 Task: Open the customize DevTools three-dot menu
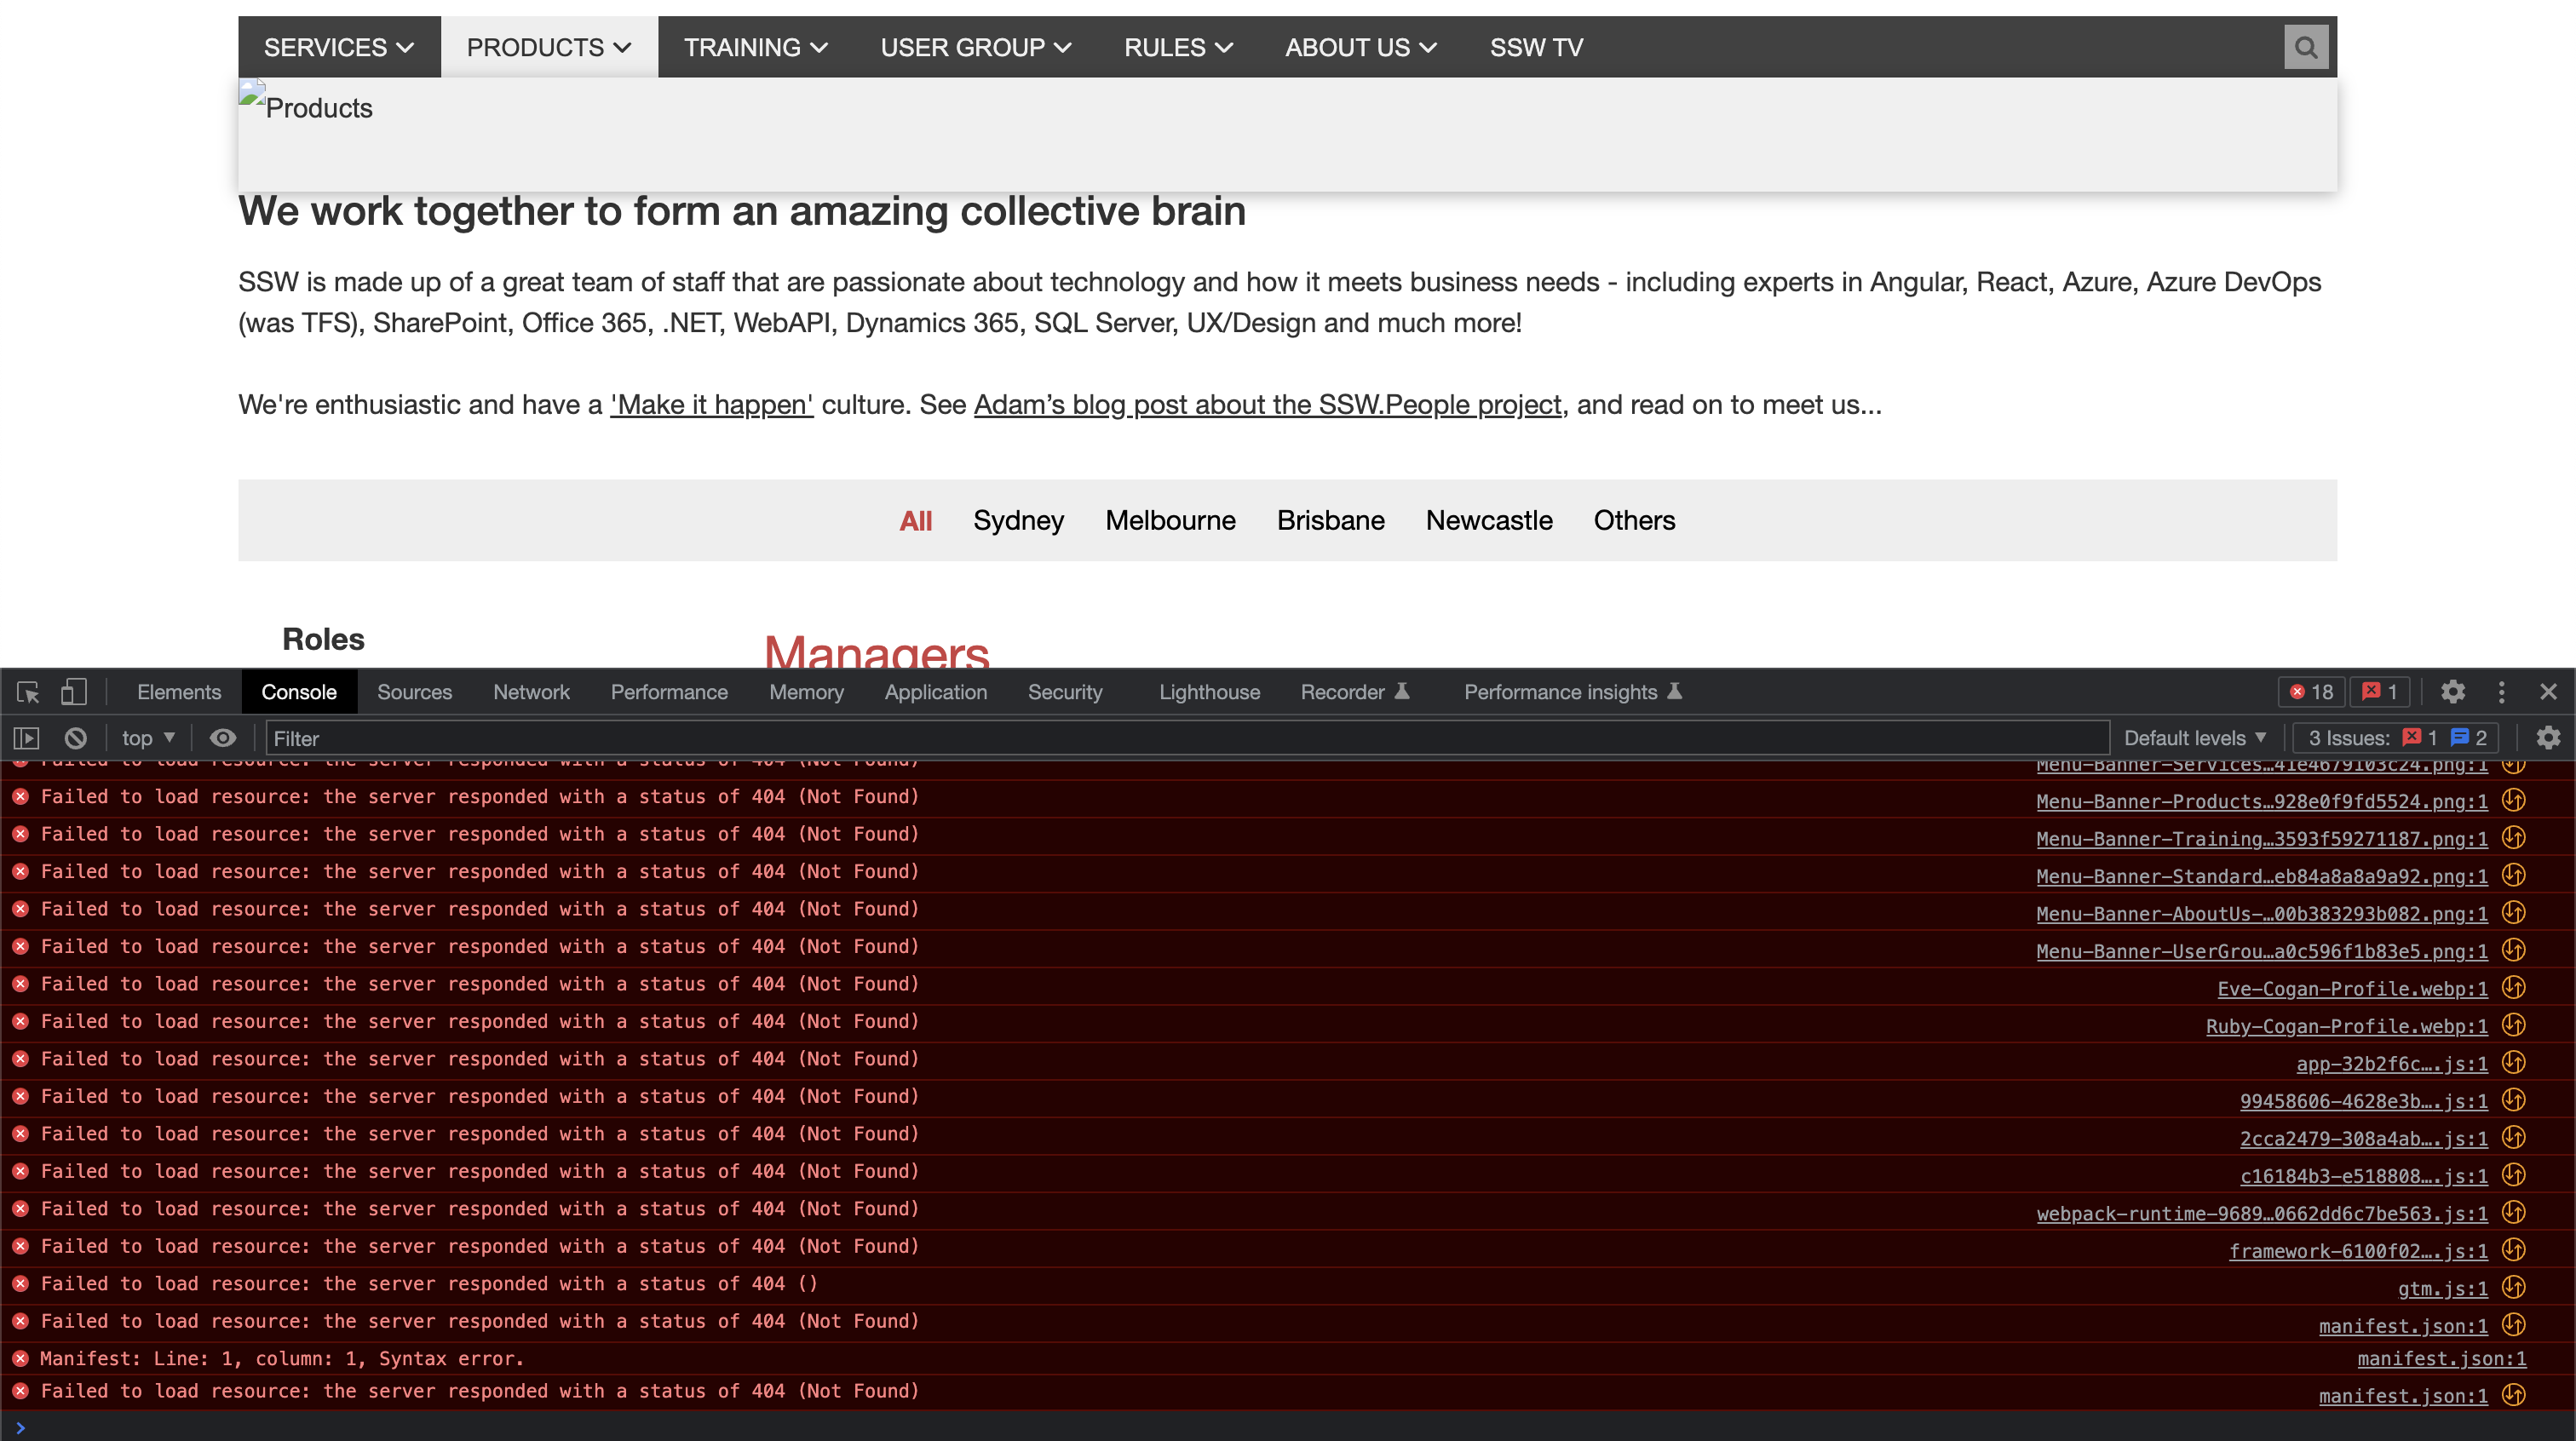pos(2501,692)
